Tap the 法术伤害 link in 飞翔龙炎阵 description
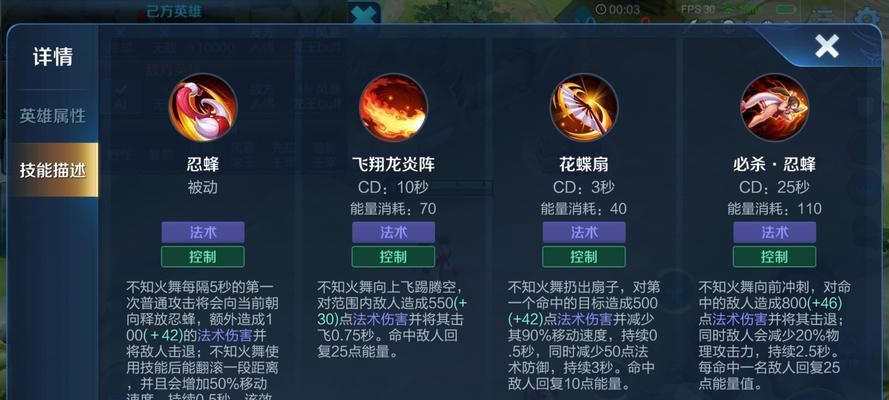This screenshot has height=400, width=889. coord(377,318)
